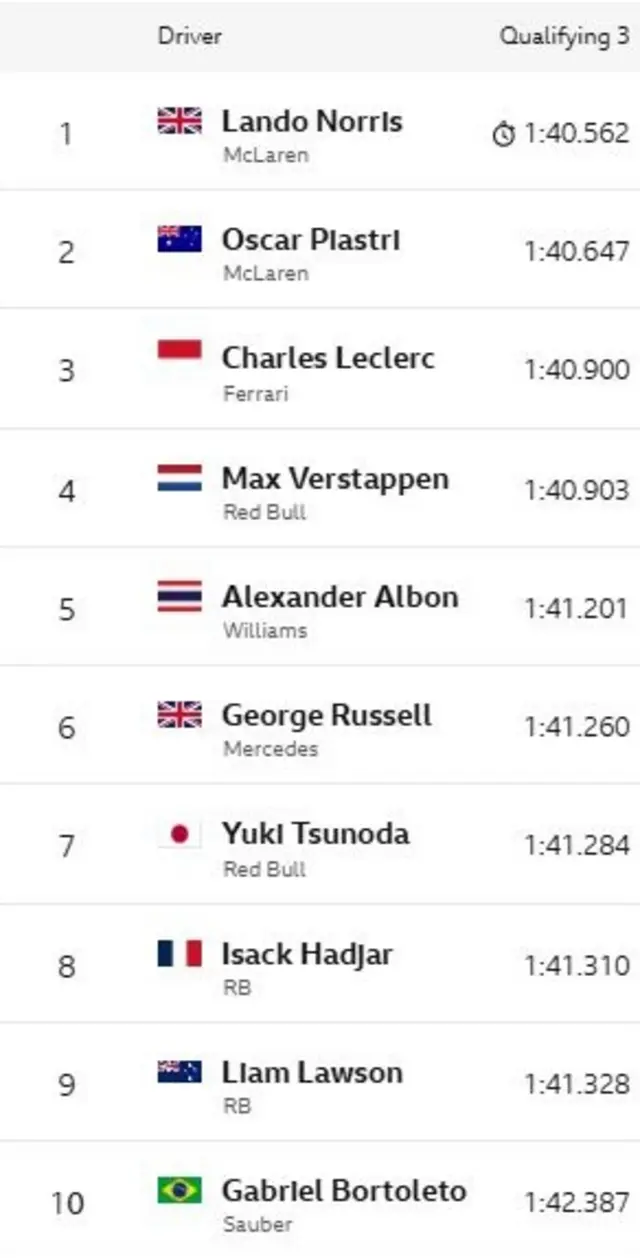Image resolution: width=640 pixels, height=1258 pixels.
Task: Click the Australian flag next to Oscar Piastri
Action: [x=180, y=239]
